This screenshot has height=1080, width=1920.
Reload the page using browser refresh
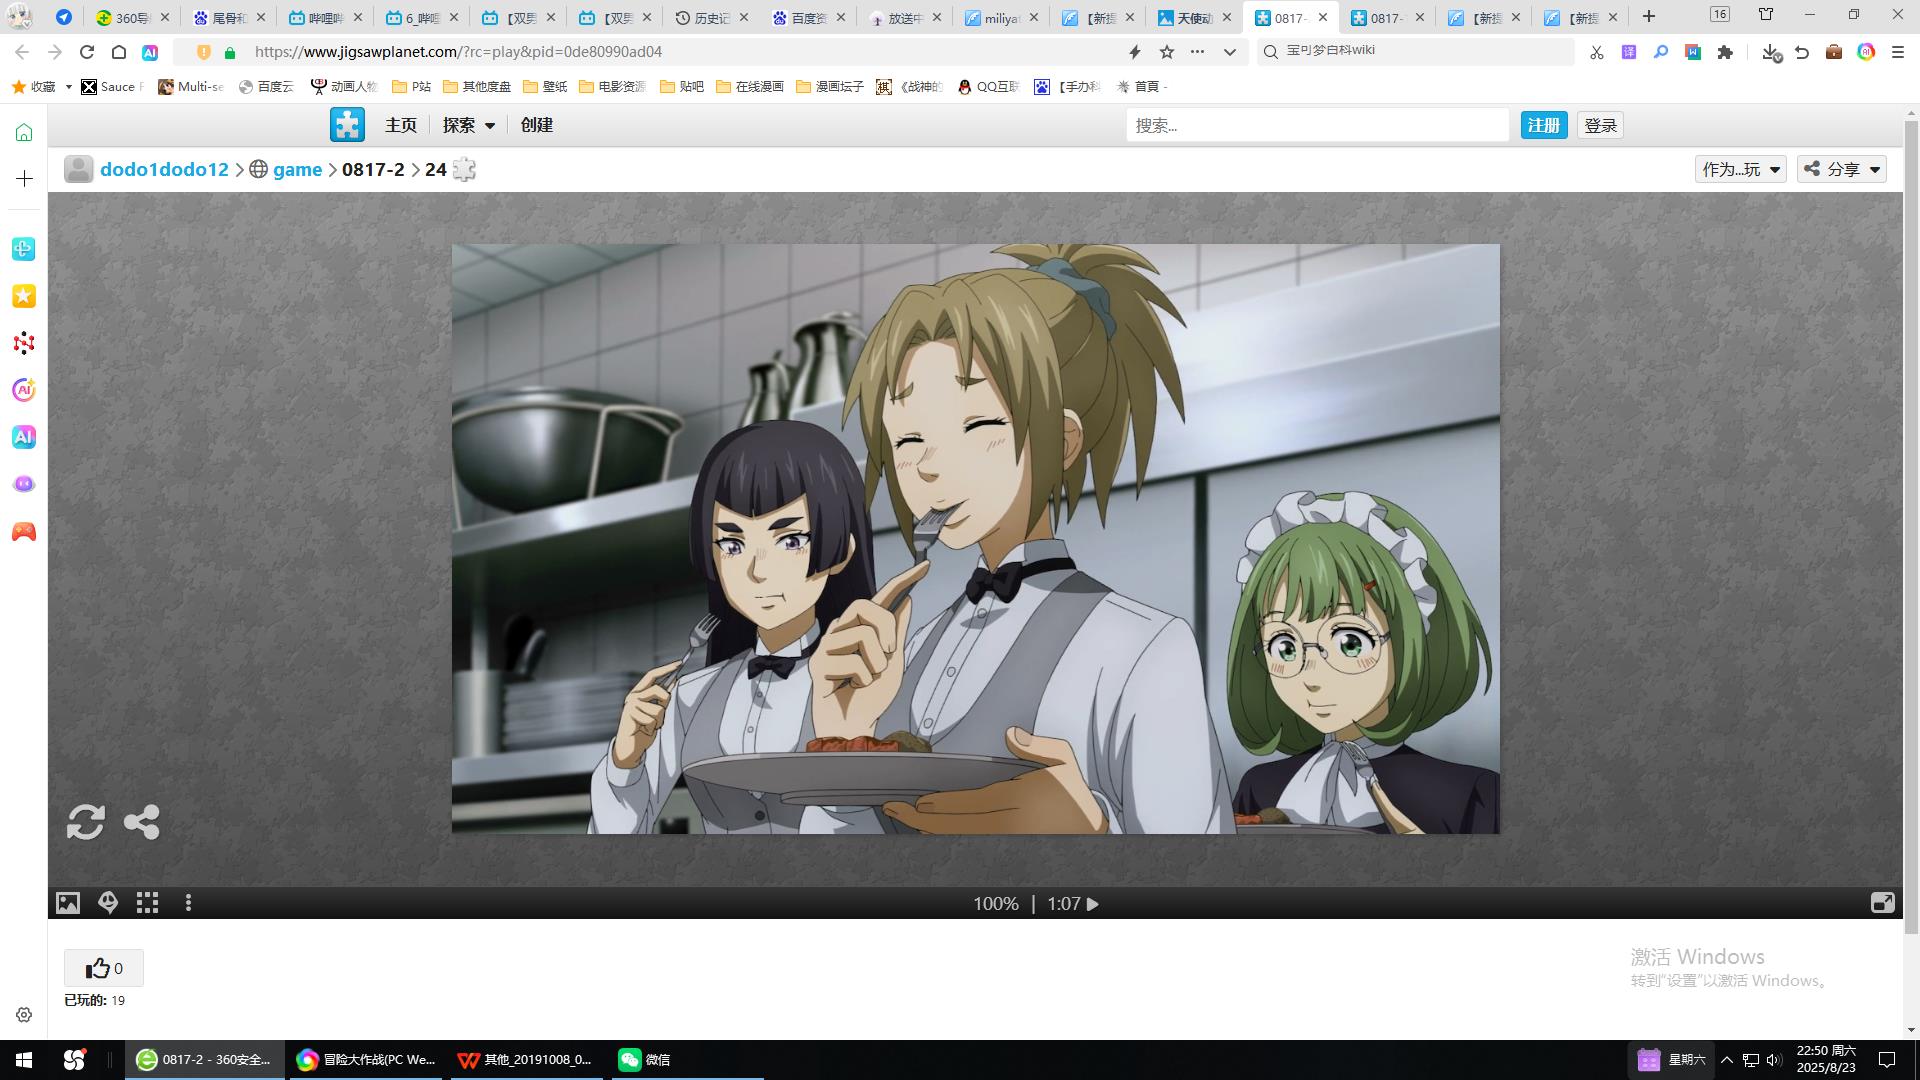[x=87, y=52]
